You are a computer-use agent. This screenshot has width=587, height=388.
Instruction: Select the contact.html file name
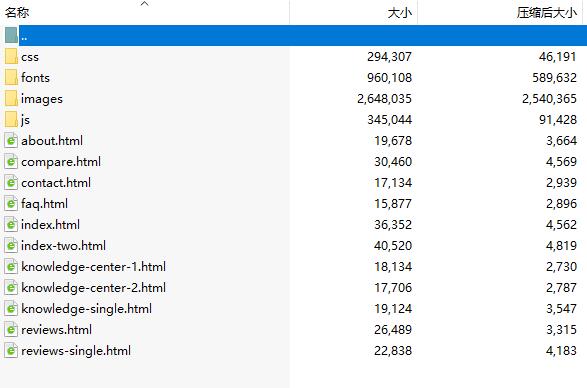[x=56, y=183]
